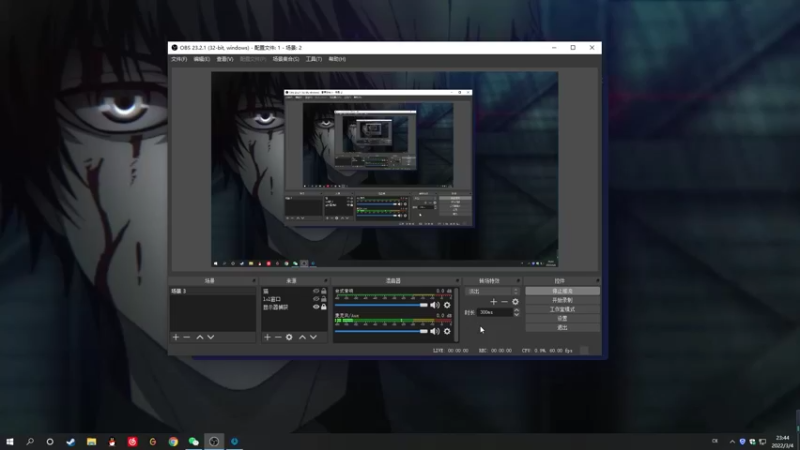This screenshot has height=450, width=800.
Task: Open File Explorer from the taskbar
Action: [x=91, y=441]
